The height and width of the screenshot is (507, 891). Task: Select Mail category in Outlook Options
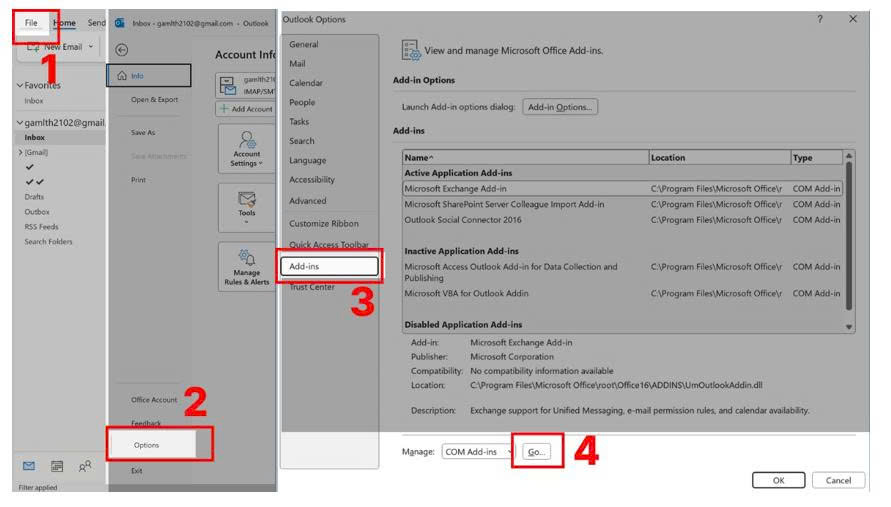coord(297,64)
